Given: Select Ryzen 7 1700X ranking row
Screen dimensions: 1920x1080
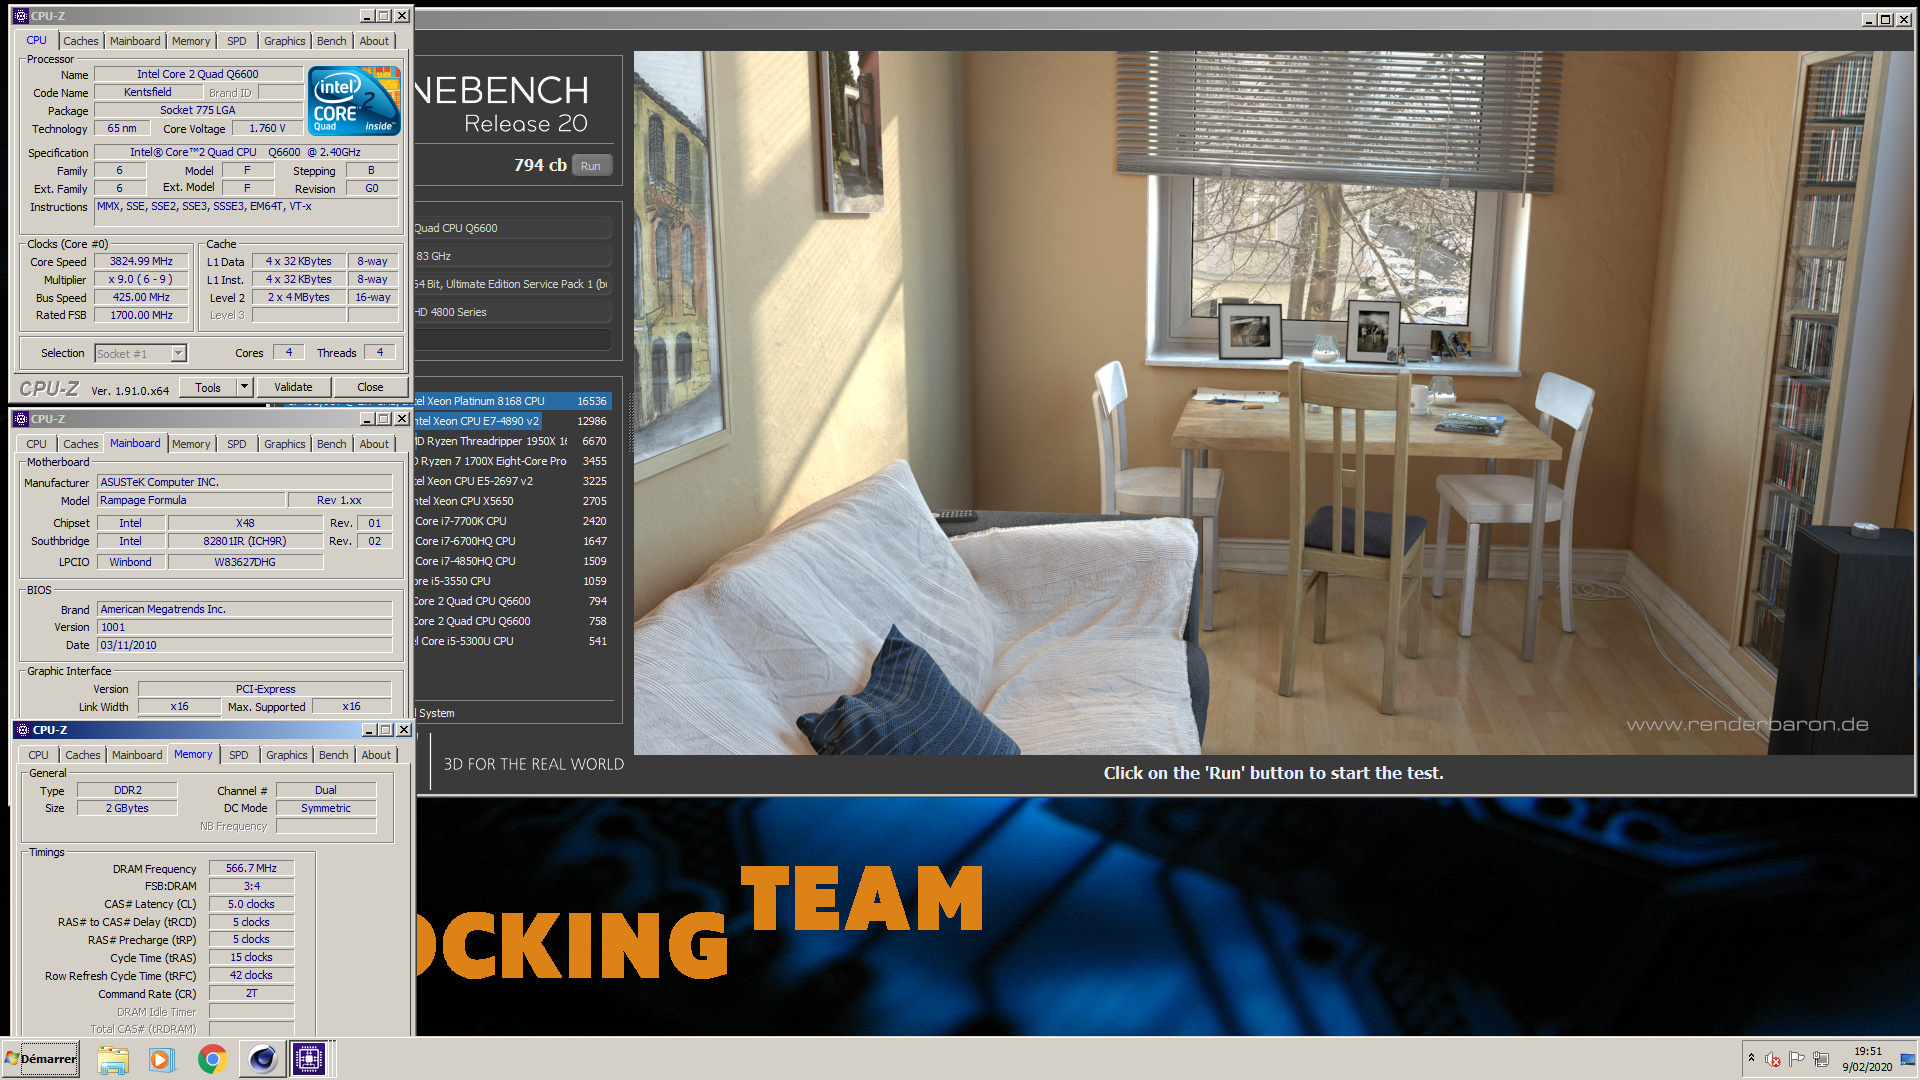Looking at the screenshot, I should click(512, 461).
